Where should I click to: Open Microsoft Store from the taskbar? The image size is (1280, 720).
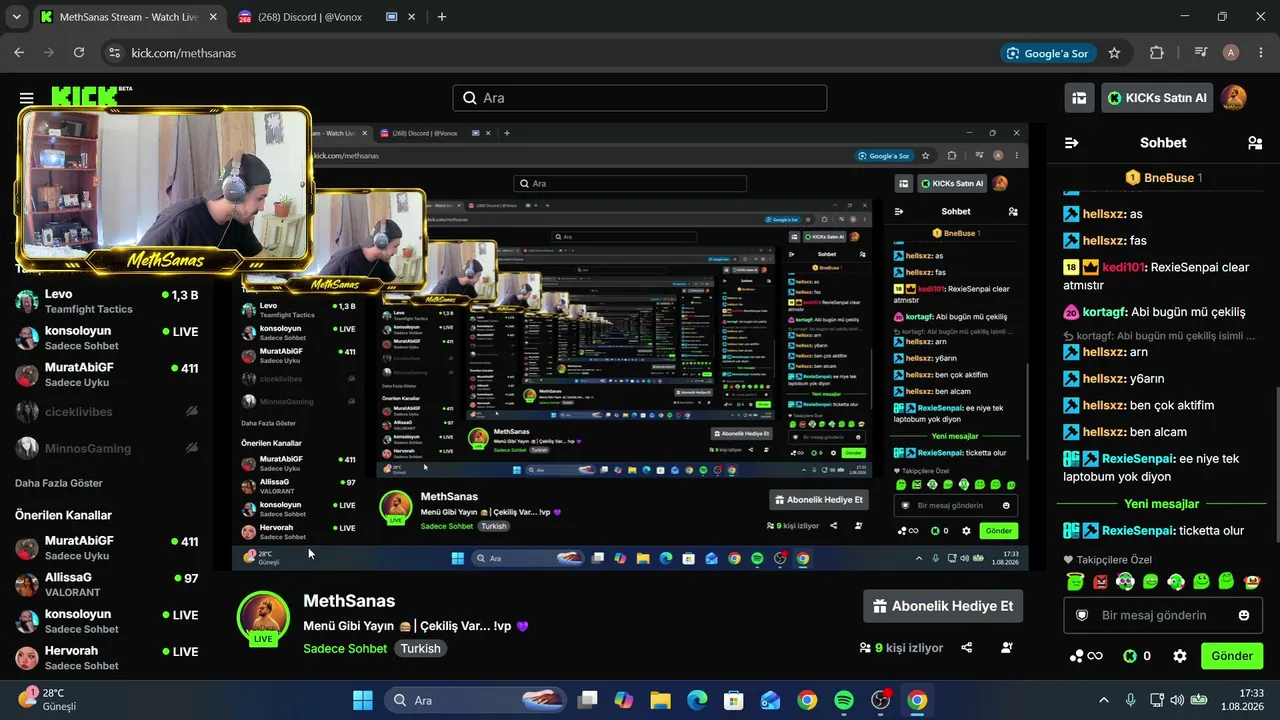click(733, 700)
